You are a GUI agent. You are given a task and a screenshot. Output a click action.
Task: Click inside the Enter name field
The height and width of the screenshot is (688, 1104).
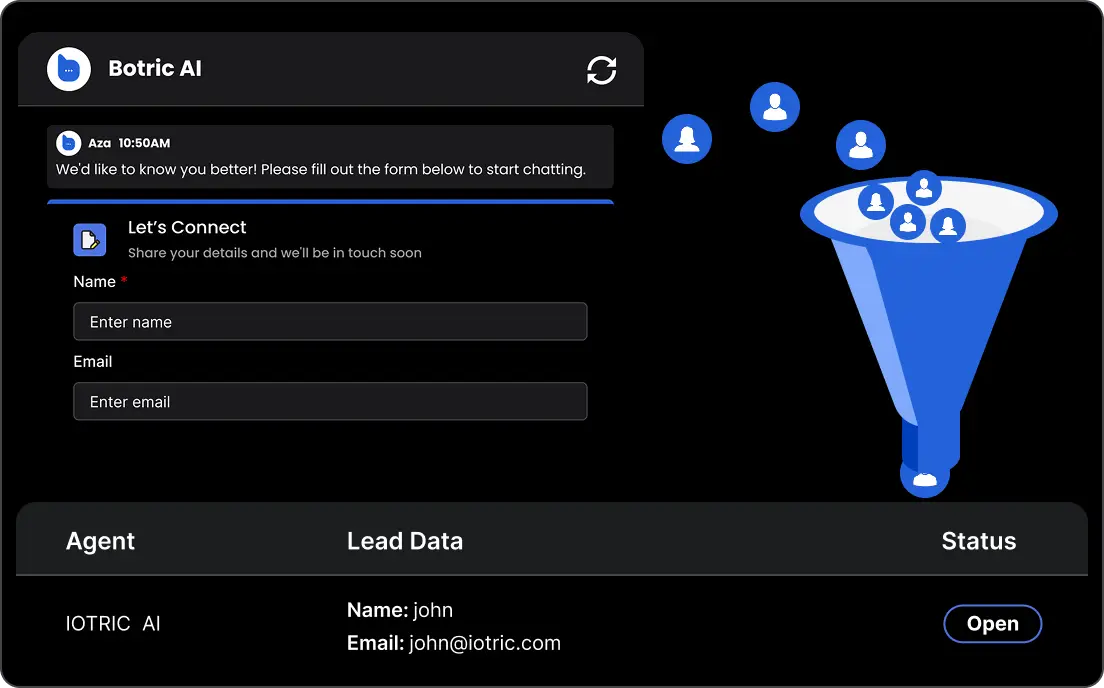click(330, 321)
